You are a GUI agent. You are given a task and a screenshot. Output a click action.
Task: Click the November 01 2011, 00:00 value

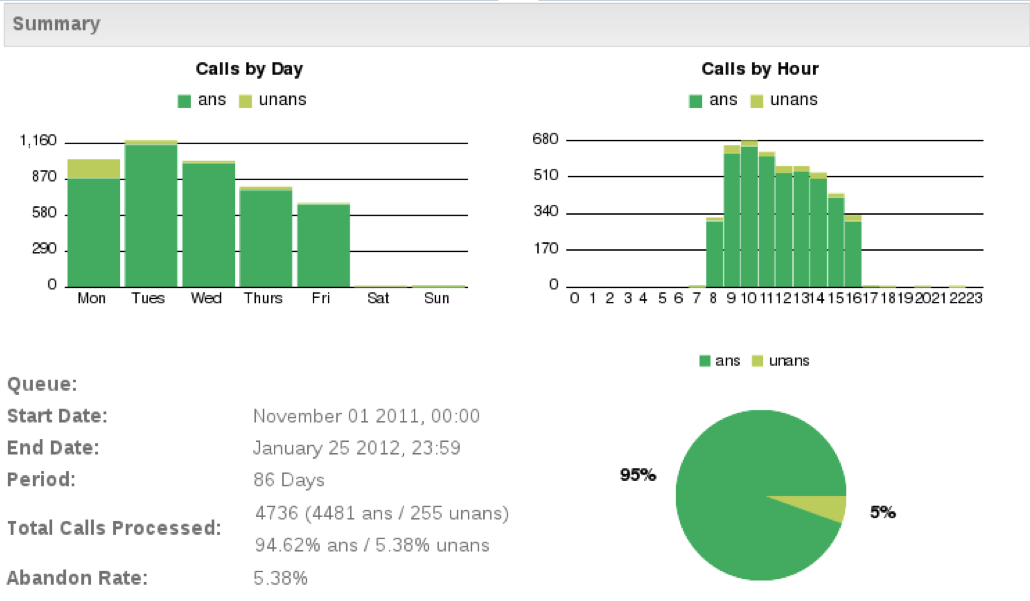coord(367,416)
